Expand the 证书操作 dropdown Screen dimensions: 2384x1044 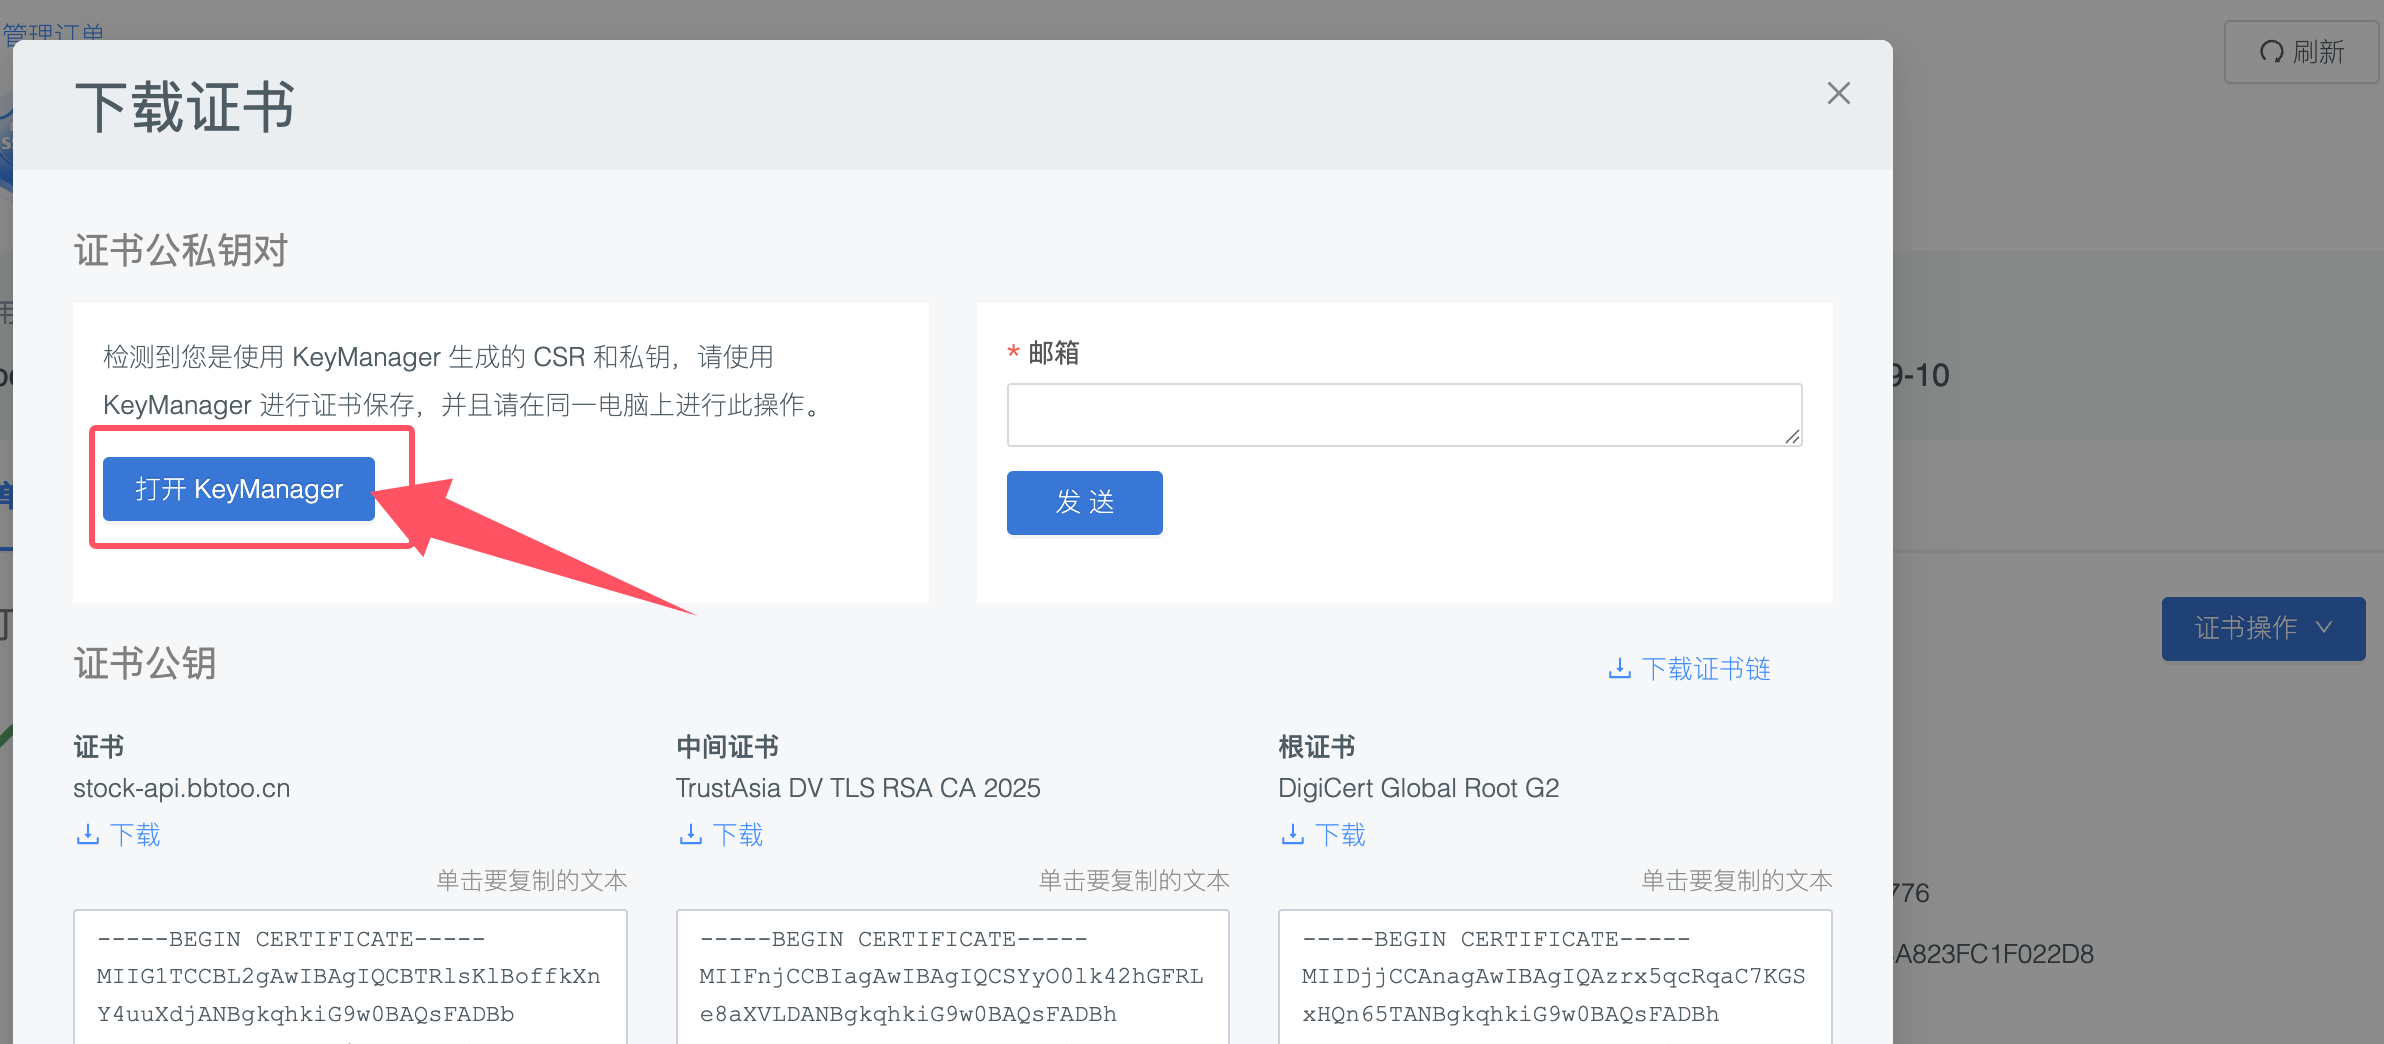point(2263,628)
